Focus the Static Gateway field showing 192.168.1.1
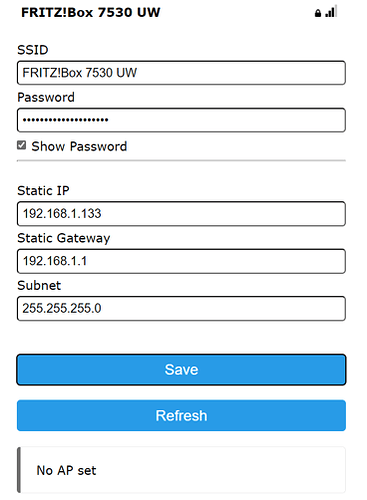Image resolution: width=367 pixels, height=500 pixels. click(181, 261)
